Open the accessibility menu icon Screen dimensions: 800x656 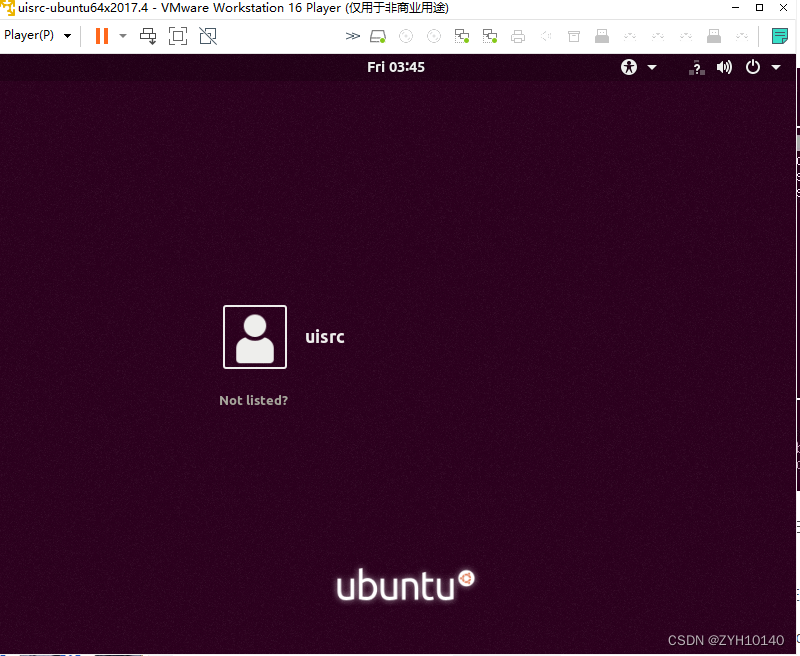click(629, 67)
